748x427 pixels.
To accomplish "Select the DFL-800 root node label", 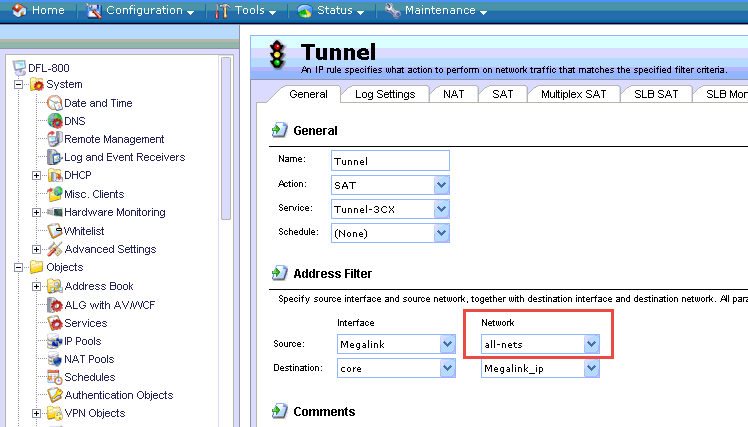I will pos(49,68).
